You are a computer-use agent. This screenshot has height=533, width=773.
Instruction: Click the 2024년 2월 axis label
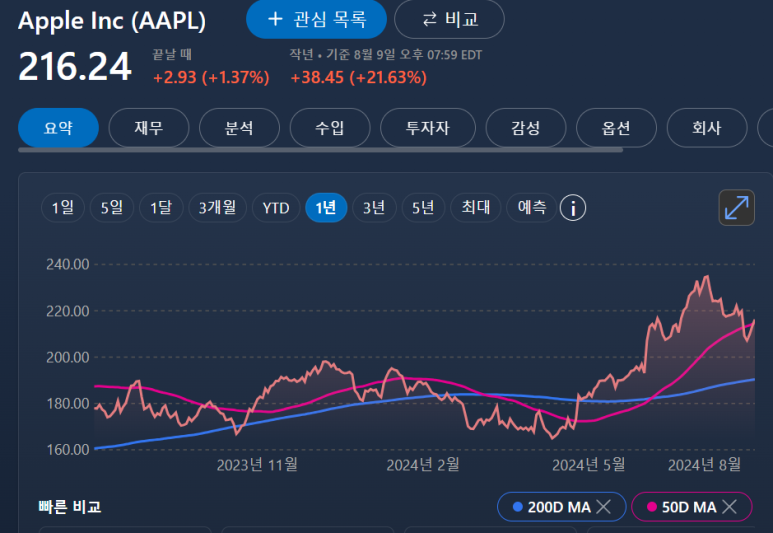point(423,464)
